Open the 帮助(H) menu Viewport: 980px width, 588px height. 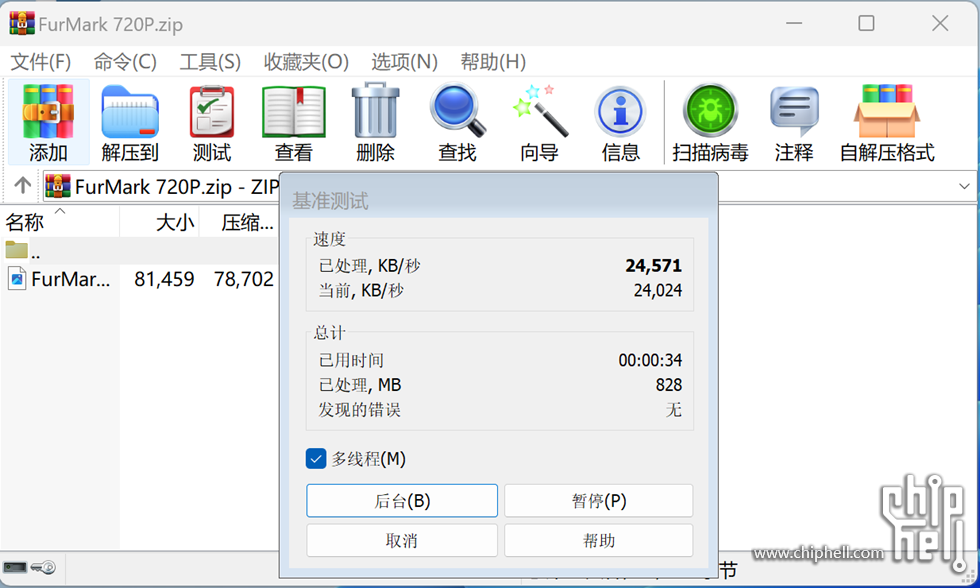pyautogui.click(x=493, y=62)
